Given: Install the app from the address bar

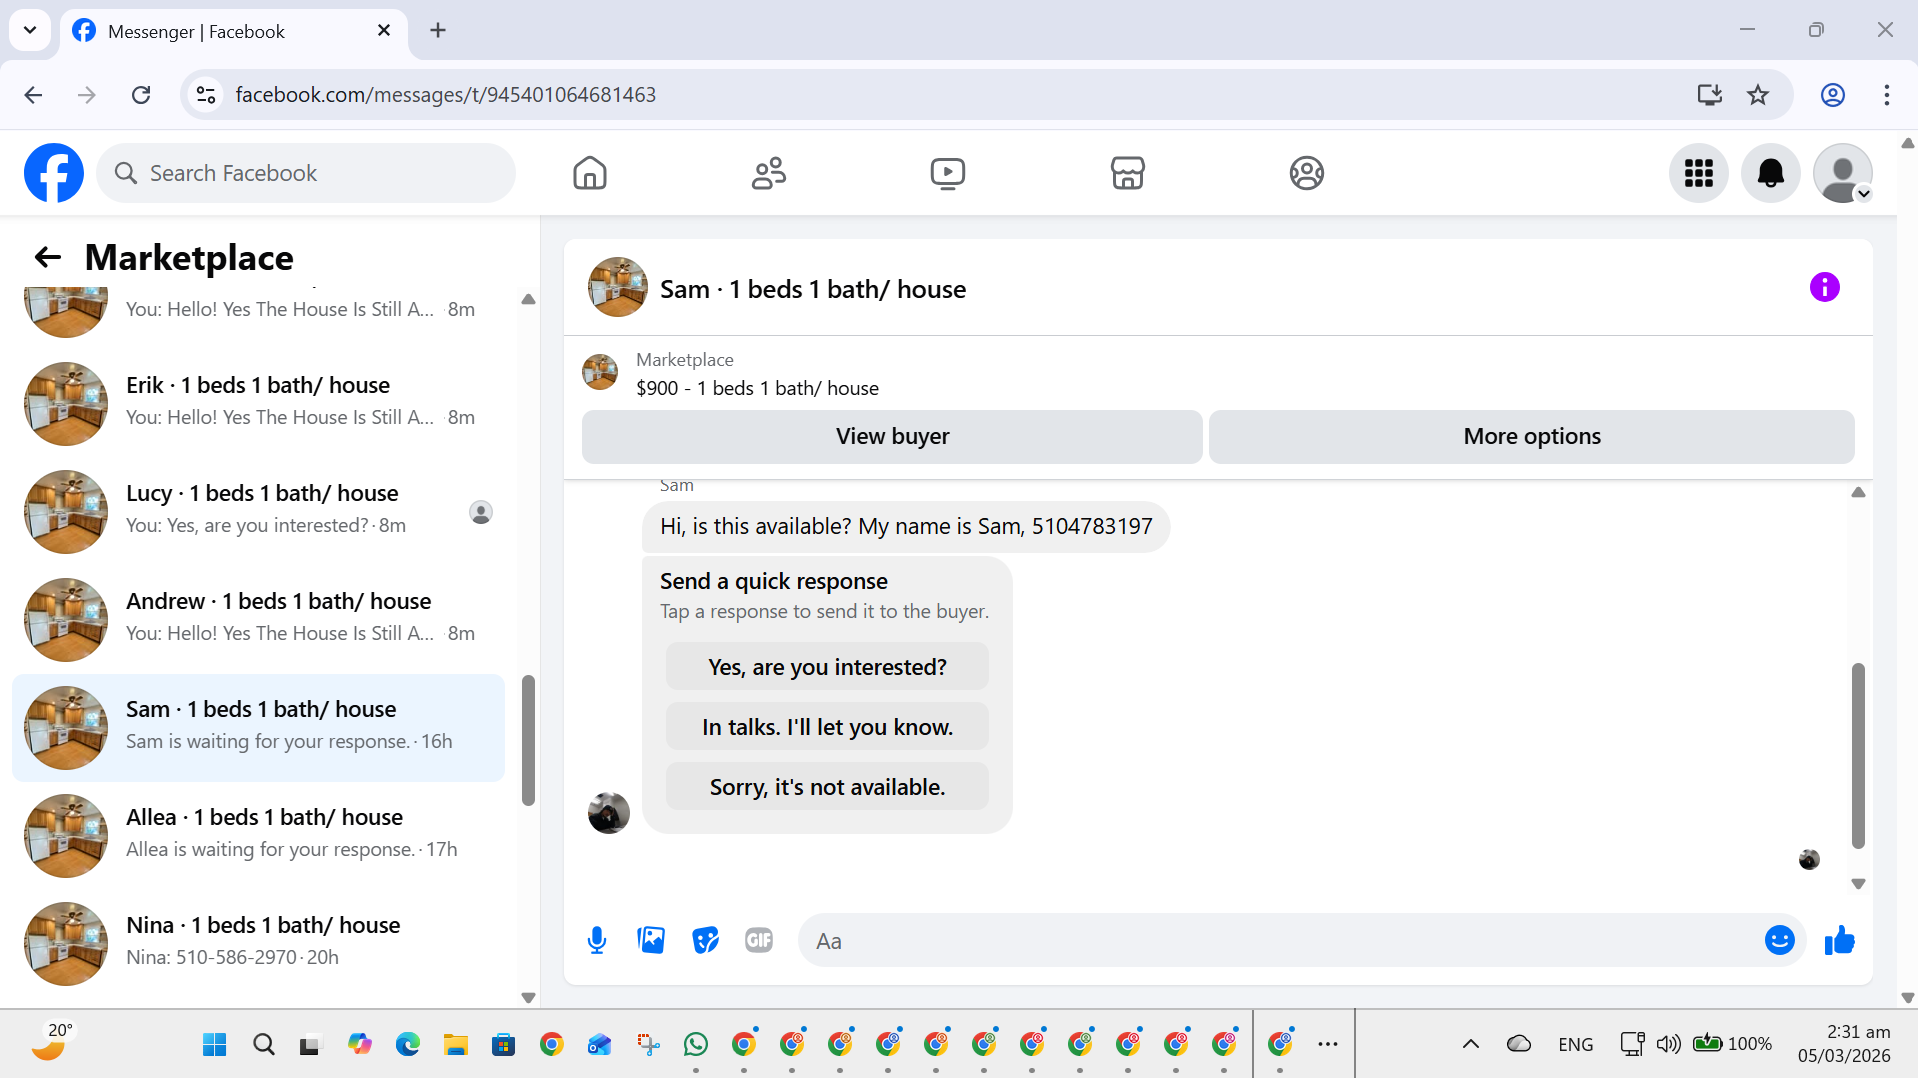Looking at the screenshot, I should pyautogui.click(x=1709, y=95).
